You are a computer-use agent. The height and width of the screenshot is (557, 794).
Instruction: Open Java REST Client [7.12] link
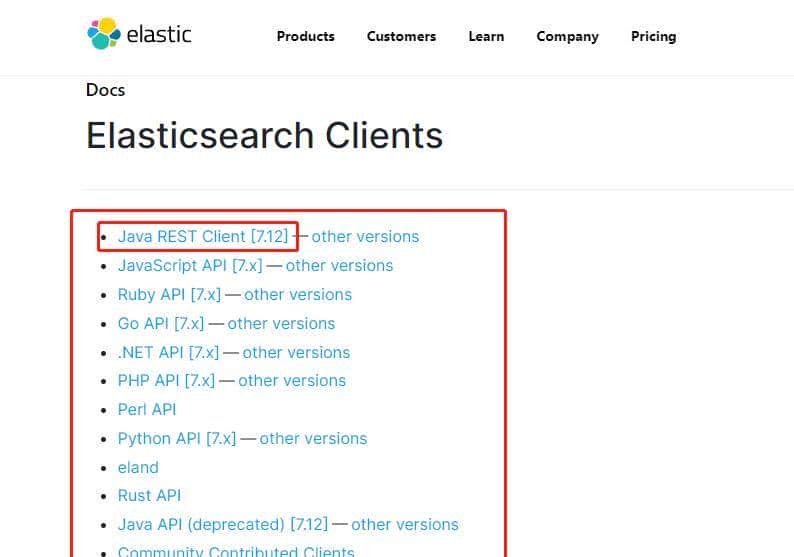(203, 237)
